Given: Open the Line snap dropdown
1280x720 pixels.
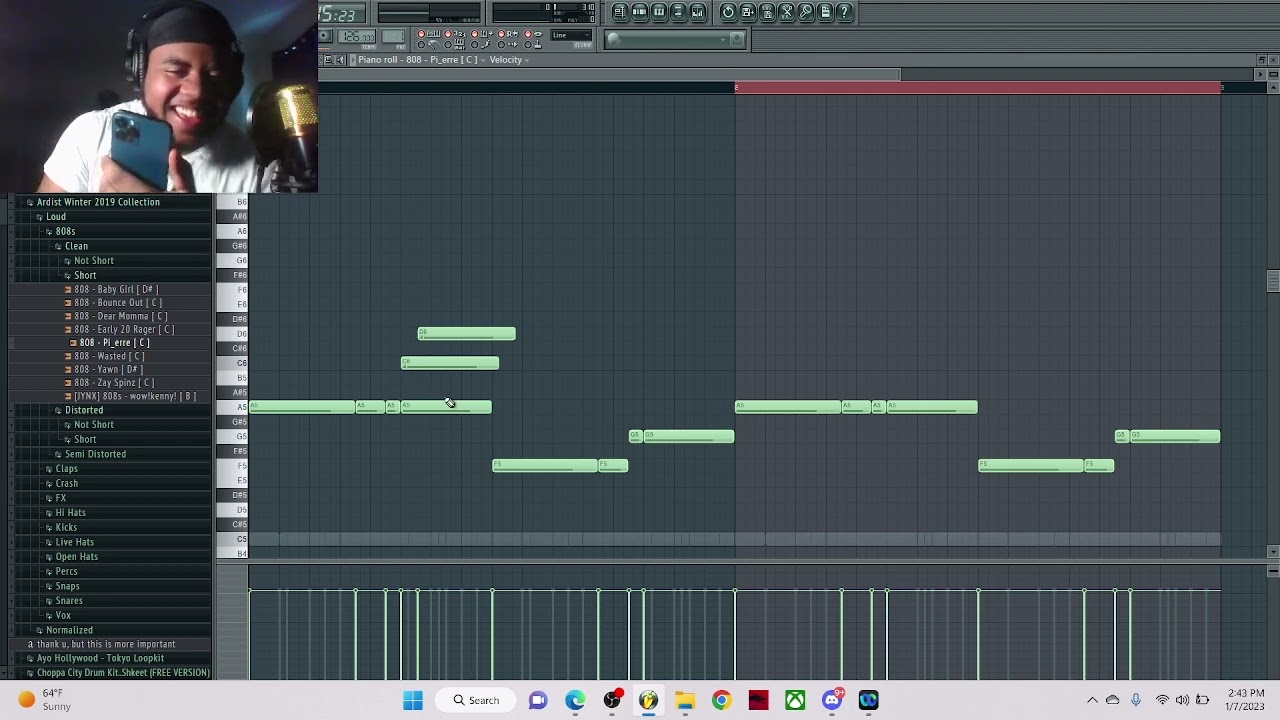Looking at the screenshot, I should click(572, 37).
